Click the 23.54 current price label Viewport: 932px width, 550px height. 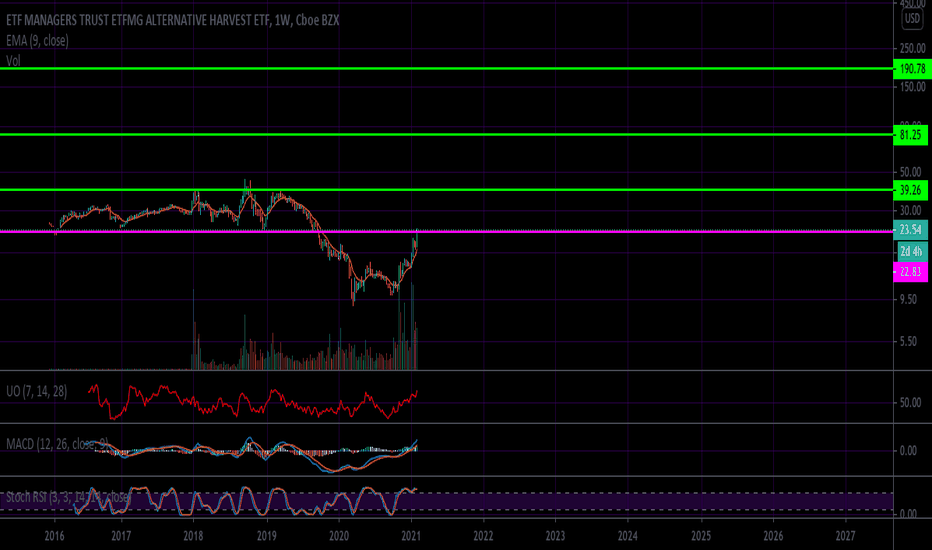pos(911,230)
